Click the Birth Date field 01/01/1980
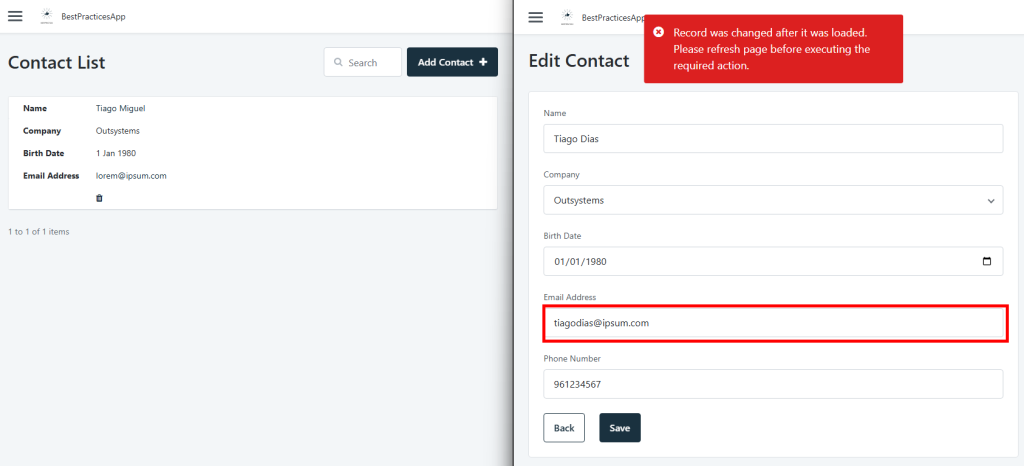This screenshot has height=466, width=1024. click(773, 261)
